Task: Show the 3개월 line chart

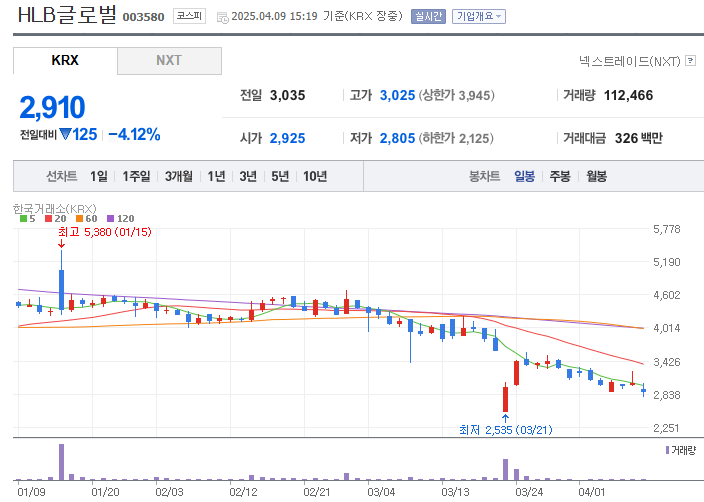Action: pos(179,176)
